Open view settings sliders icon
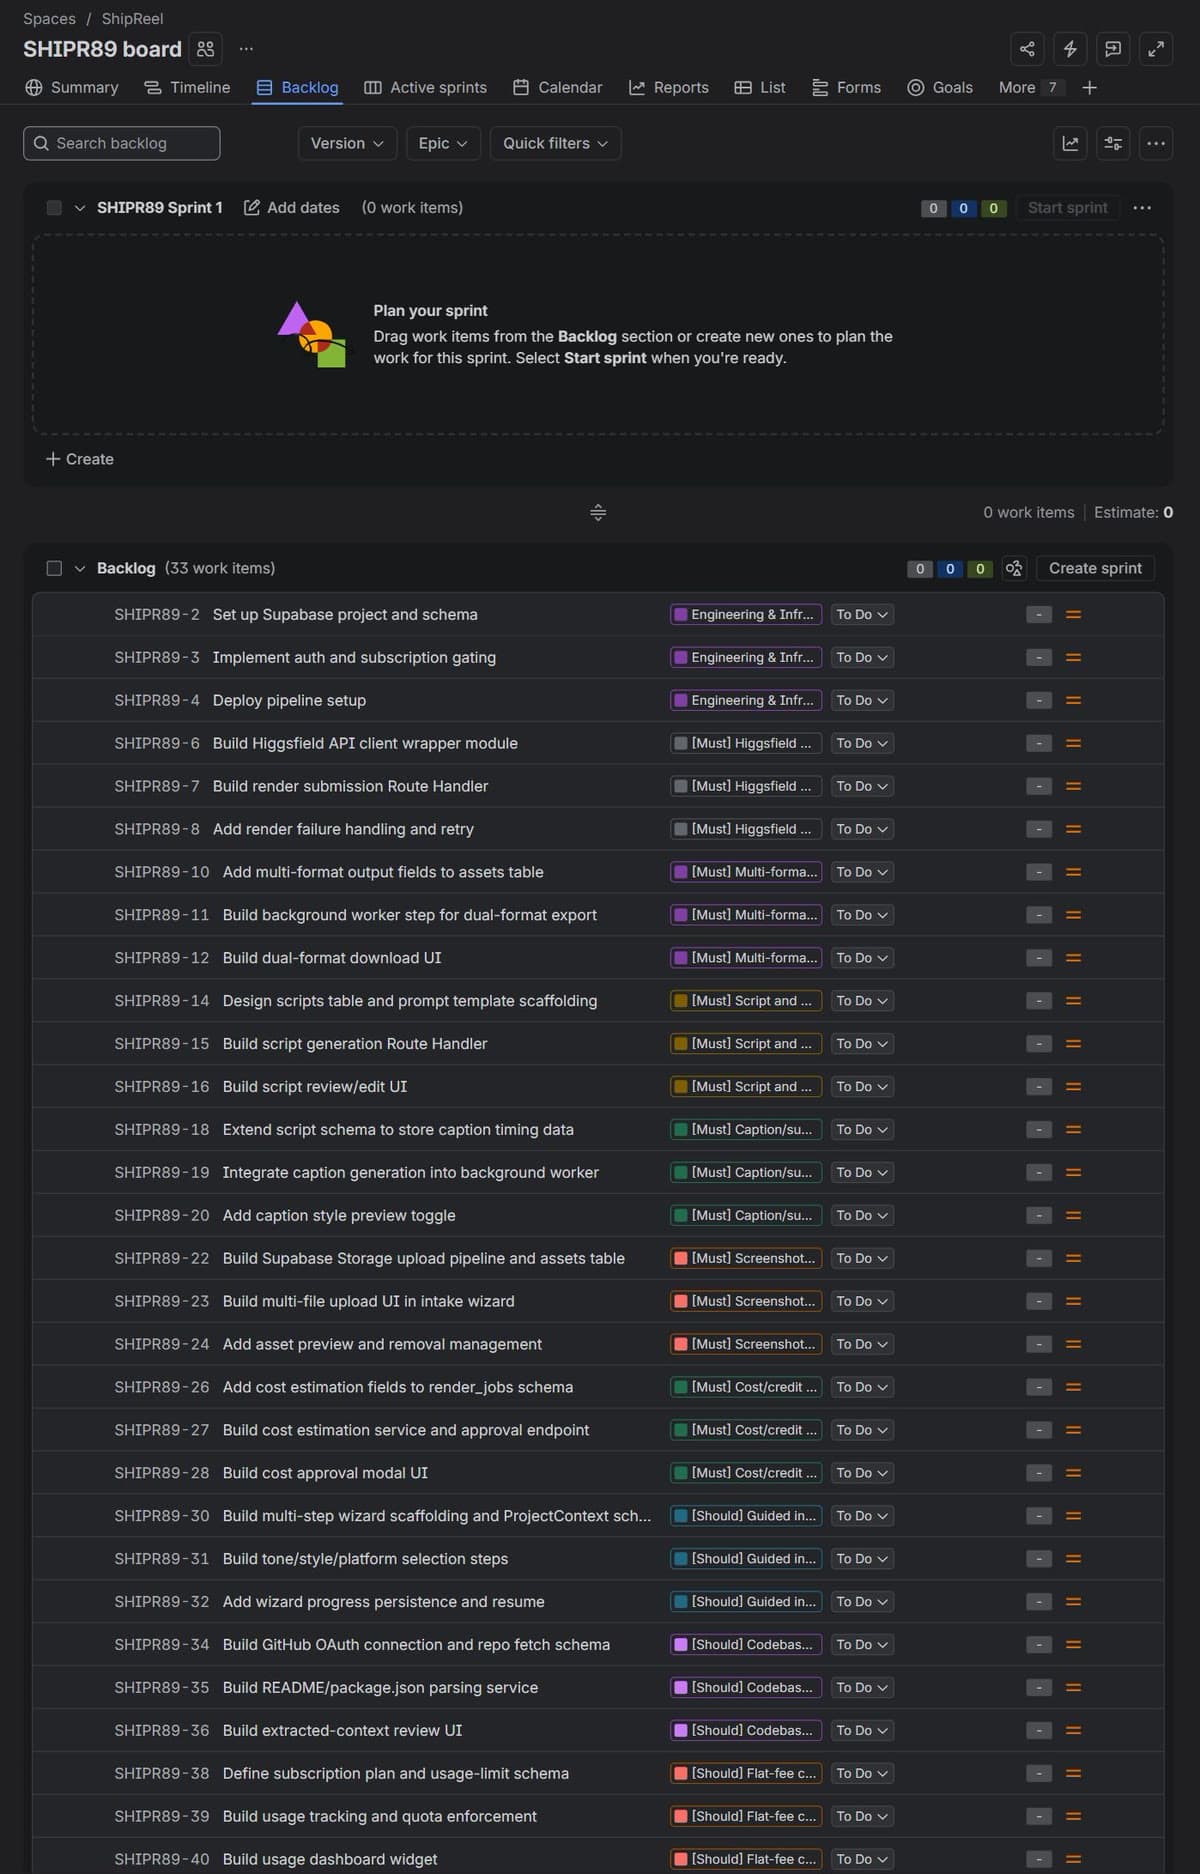Screen dimensions: 1200x1874 (x=1113, y=143)
